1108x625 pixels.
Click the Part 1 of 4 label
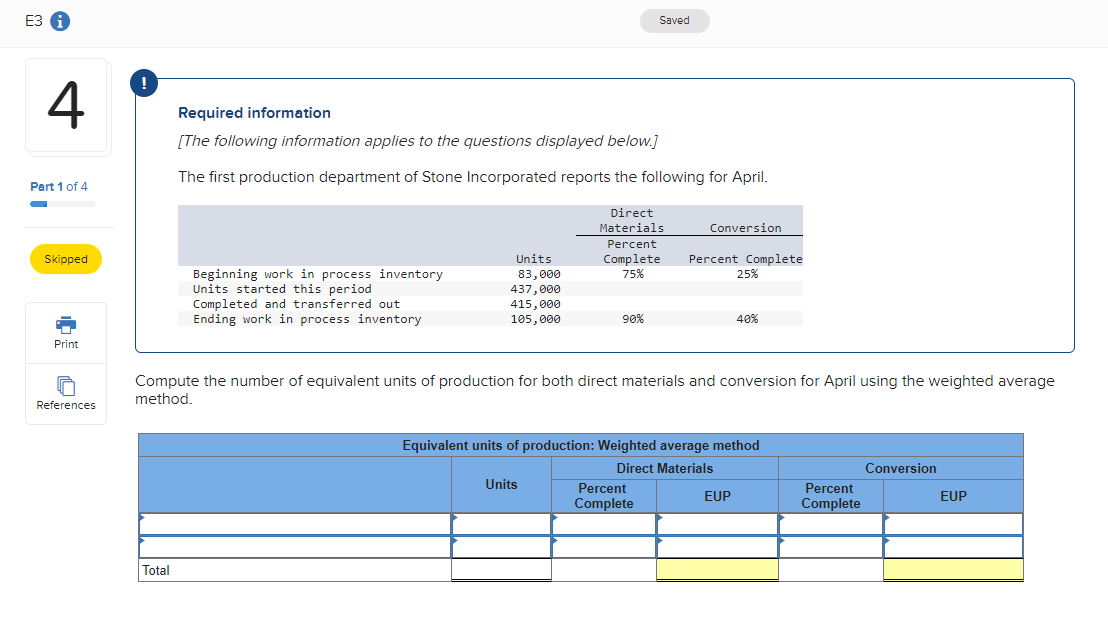[59, 187]
